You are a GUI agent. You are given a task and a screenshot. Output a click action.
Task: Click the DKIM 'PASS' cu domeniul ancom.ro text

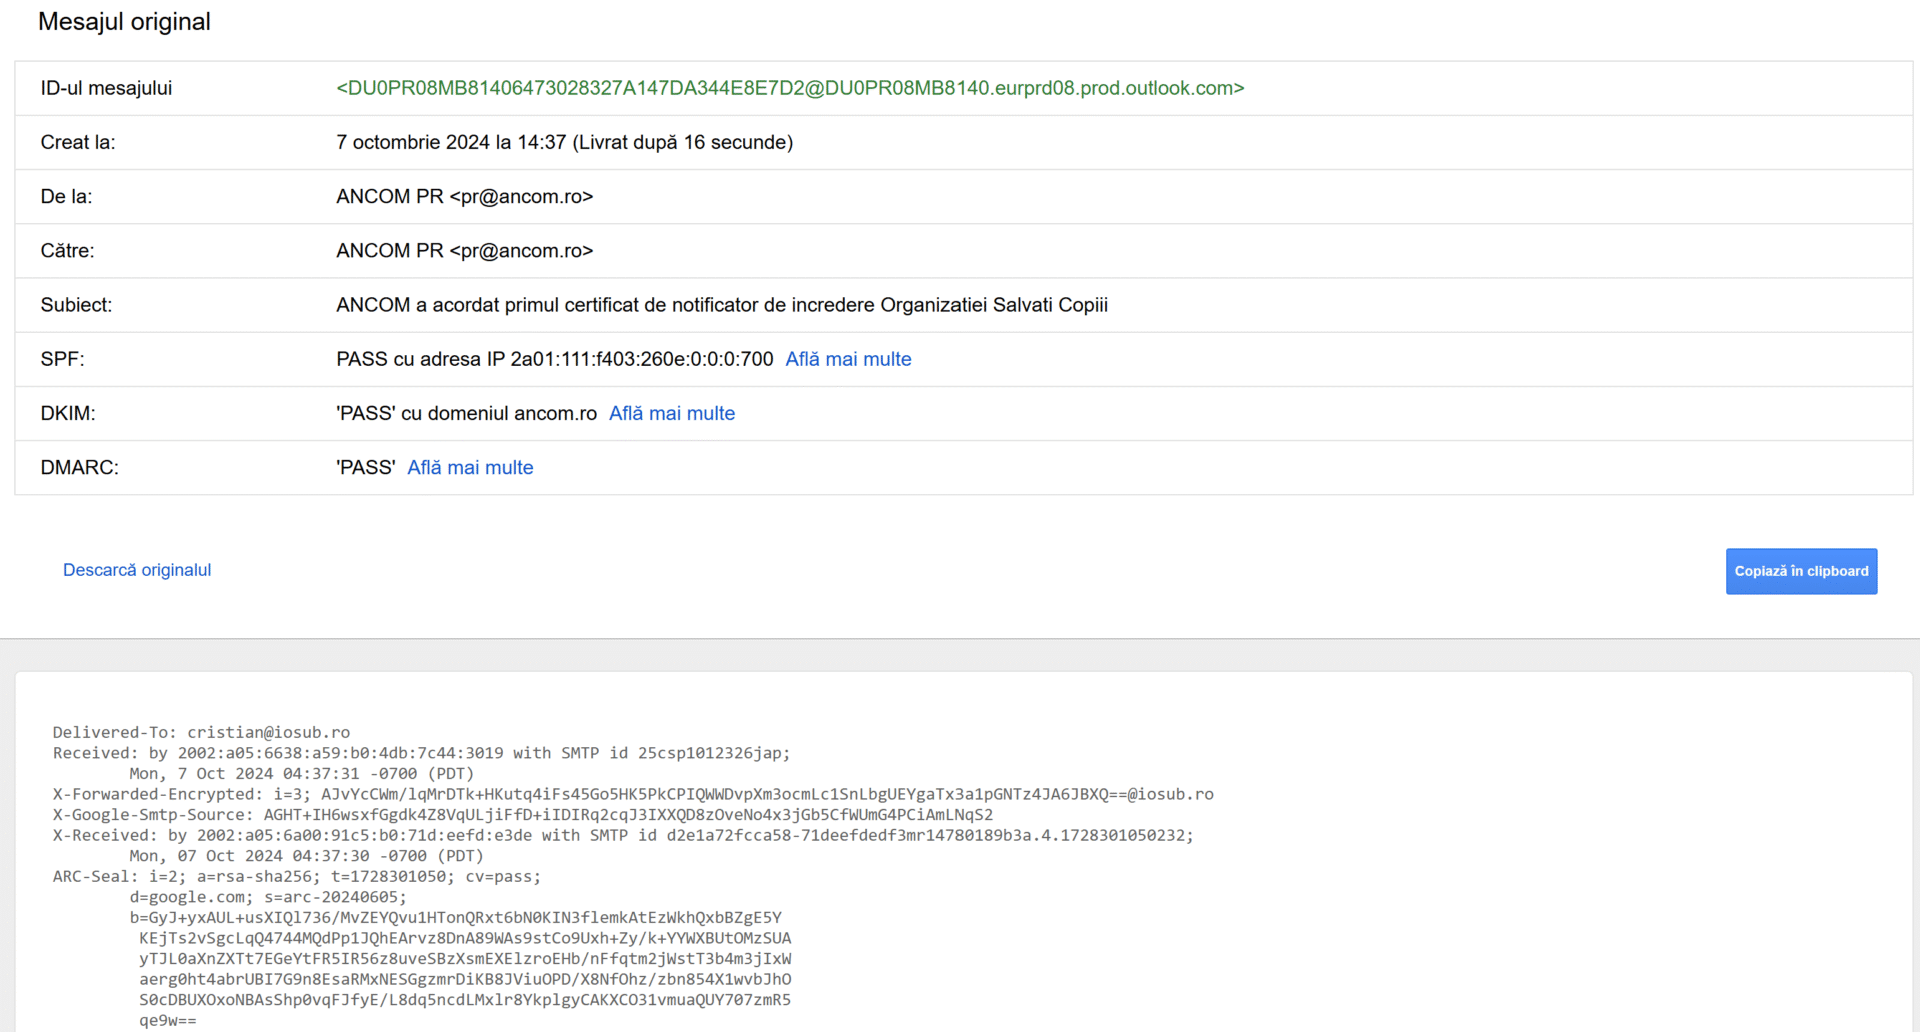tap(466, 413)
